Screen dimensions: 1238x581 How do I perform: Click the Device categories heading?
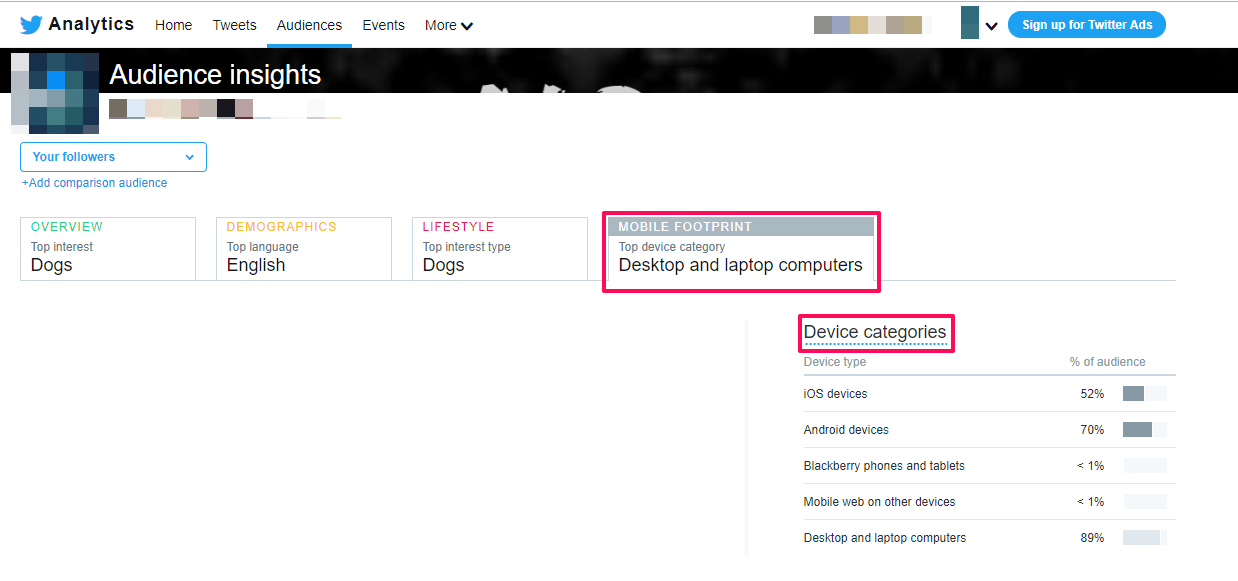[874, 332]
